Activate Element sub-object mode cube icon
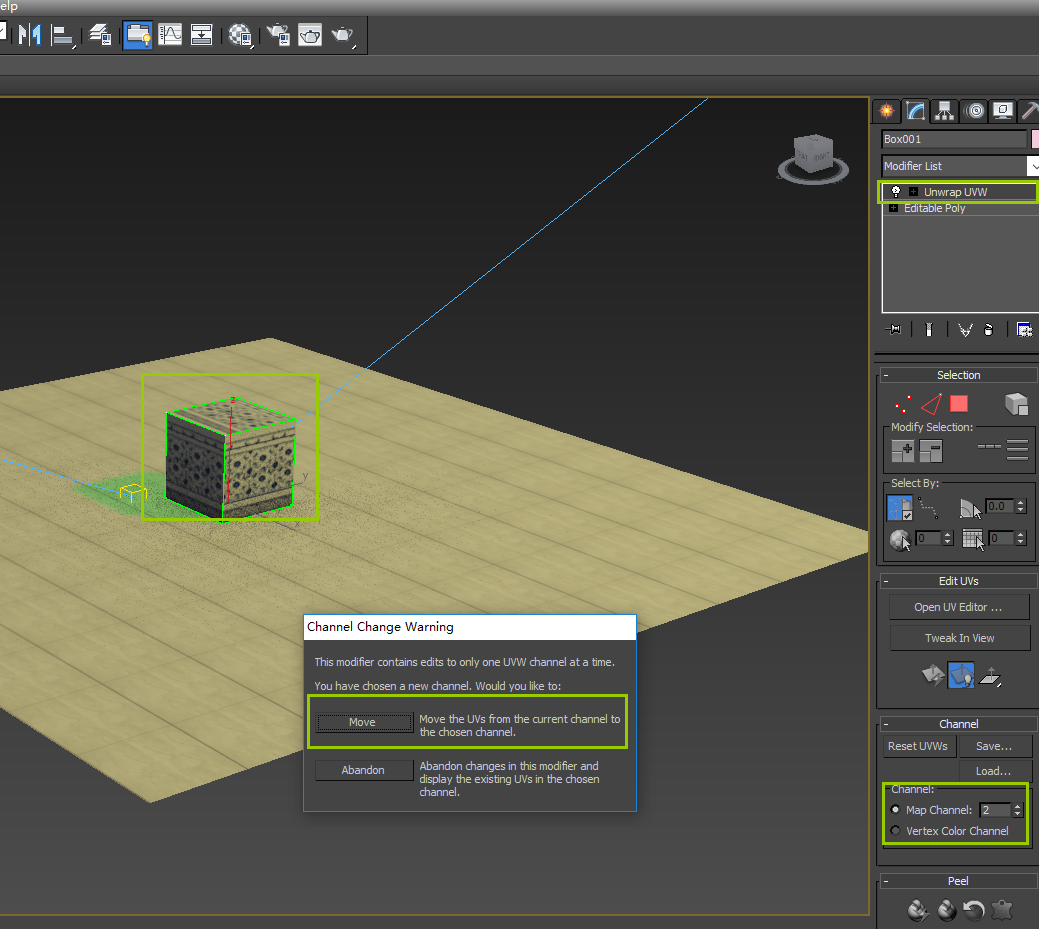Image resolution: width=1039 pixels, height=929 pixels. 1017,404
